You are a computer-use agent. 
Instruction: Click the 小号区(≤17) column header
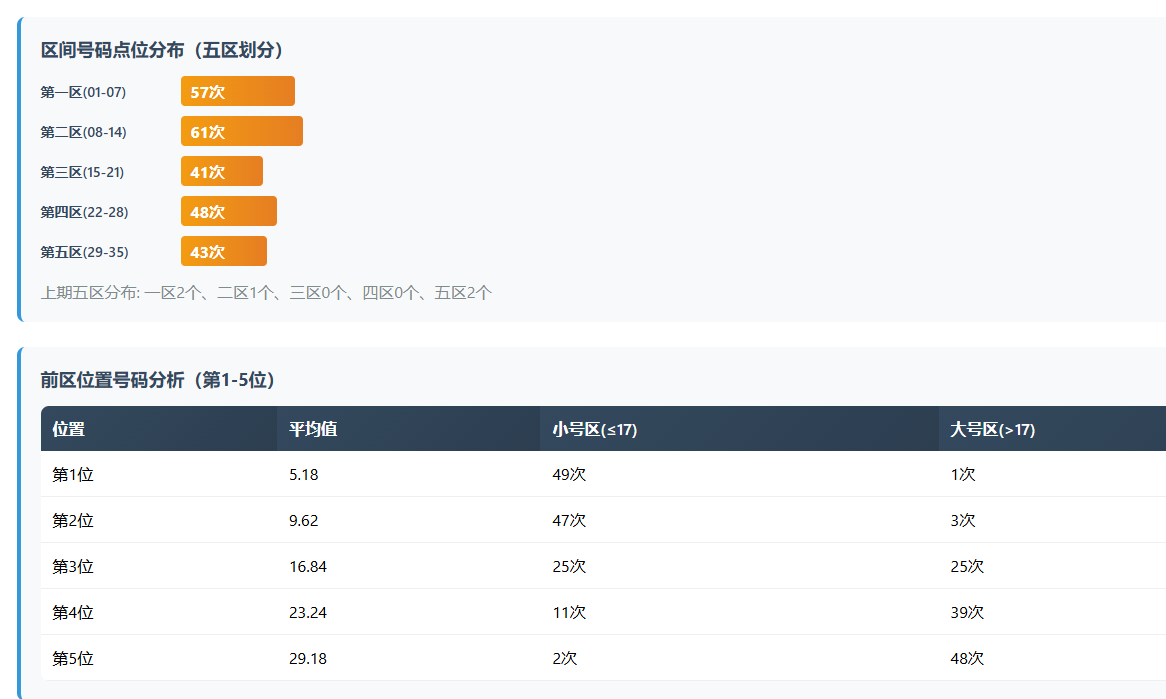[594, 429]
